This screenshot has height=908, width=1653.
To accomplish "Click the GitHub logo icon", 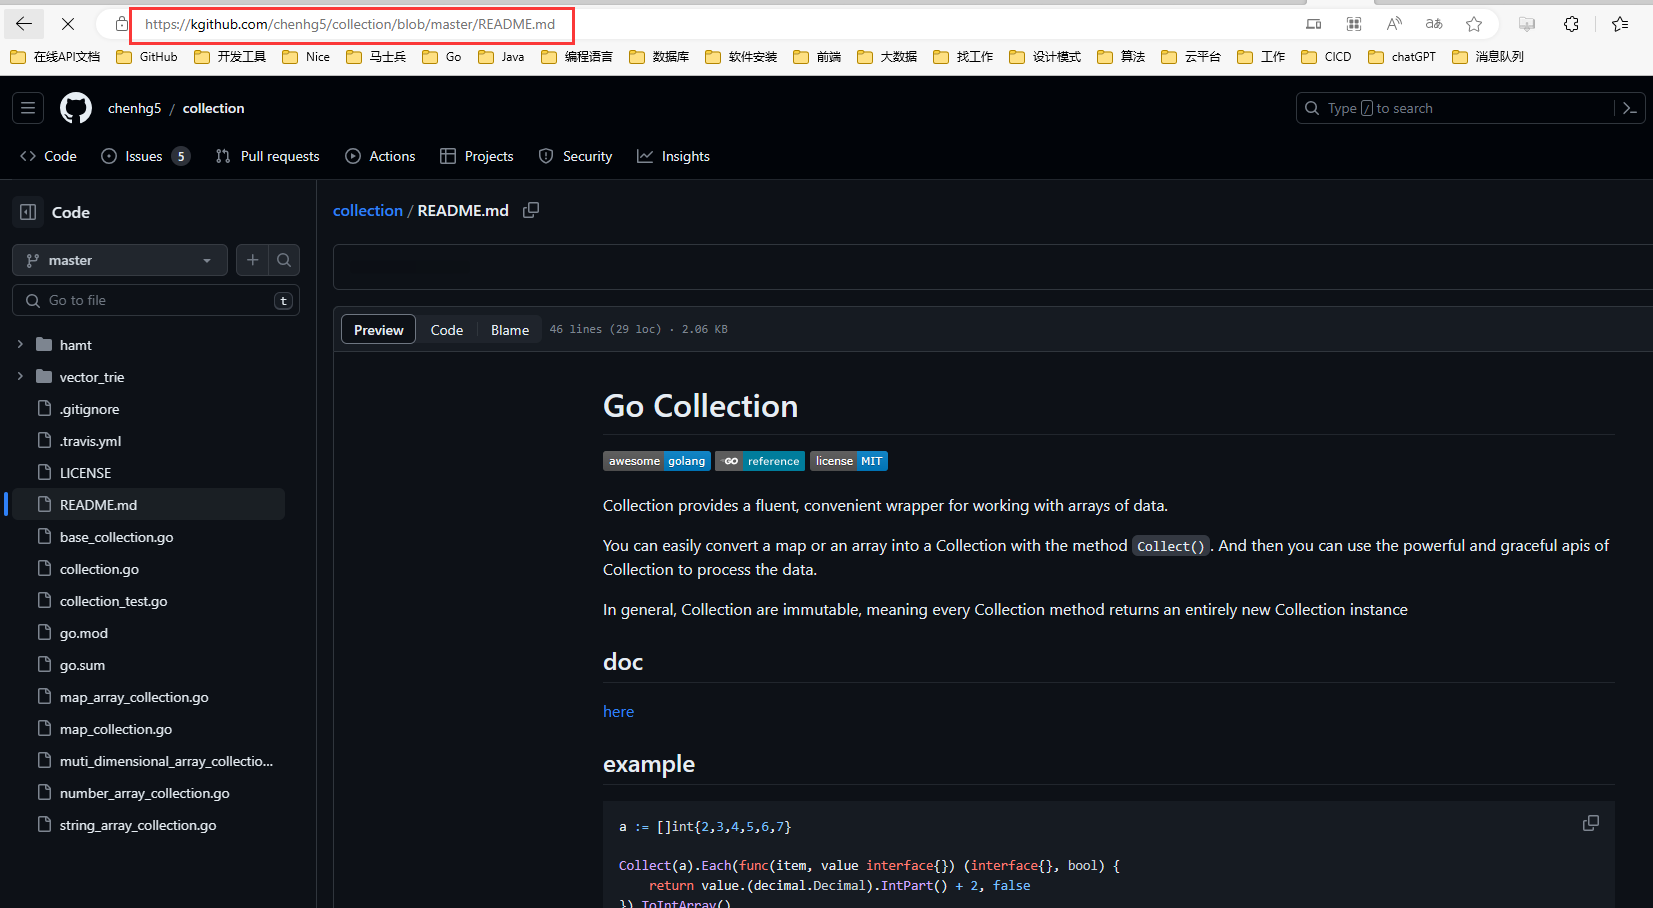I will (x=76, y=107).
